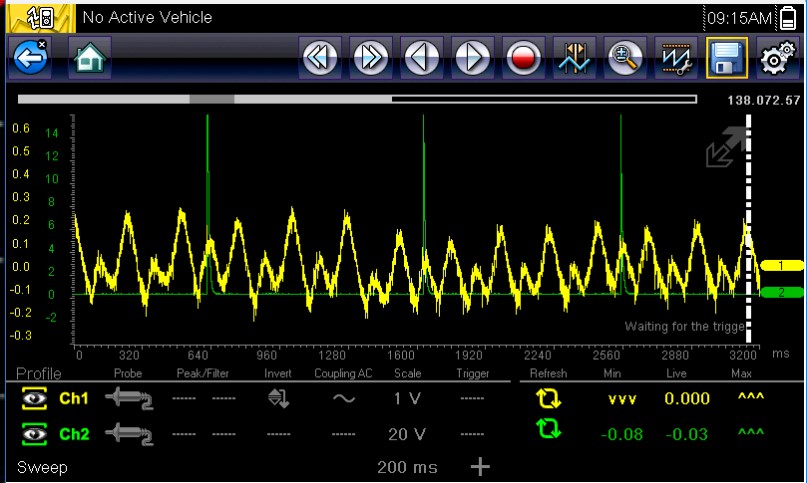Go to the Home screen
Image resolution: width=807 pixels, height=483 pixels.
tap(89, 60)
